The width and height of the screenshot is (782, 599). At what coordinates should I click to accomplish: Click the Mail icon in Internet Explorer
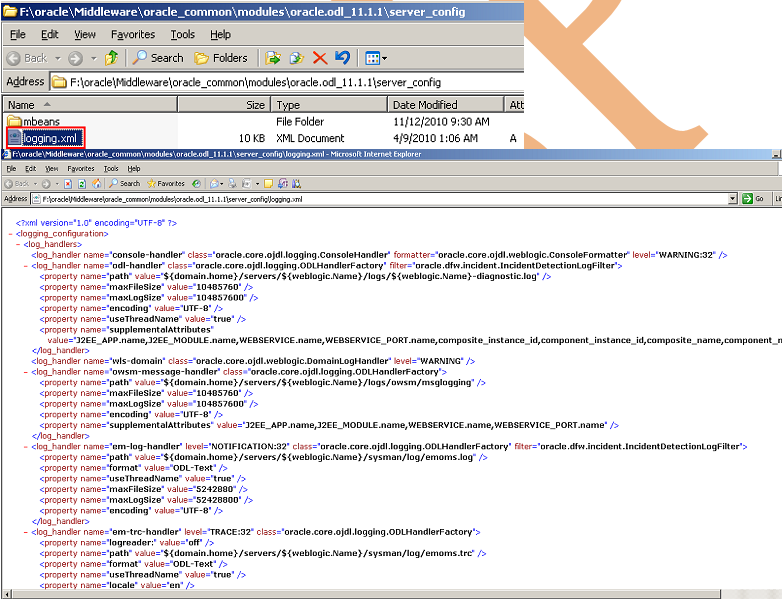tap(214, 184)
